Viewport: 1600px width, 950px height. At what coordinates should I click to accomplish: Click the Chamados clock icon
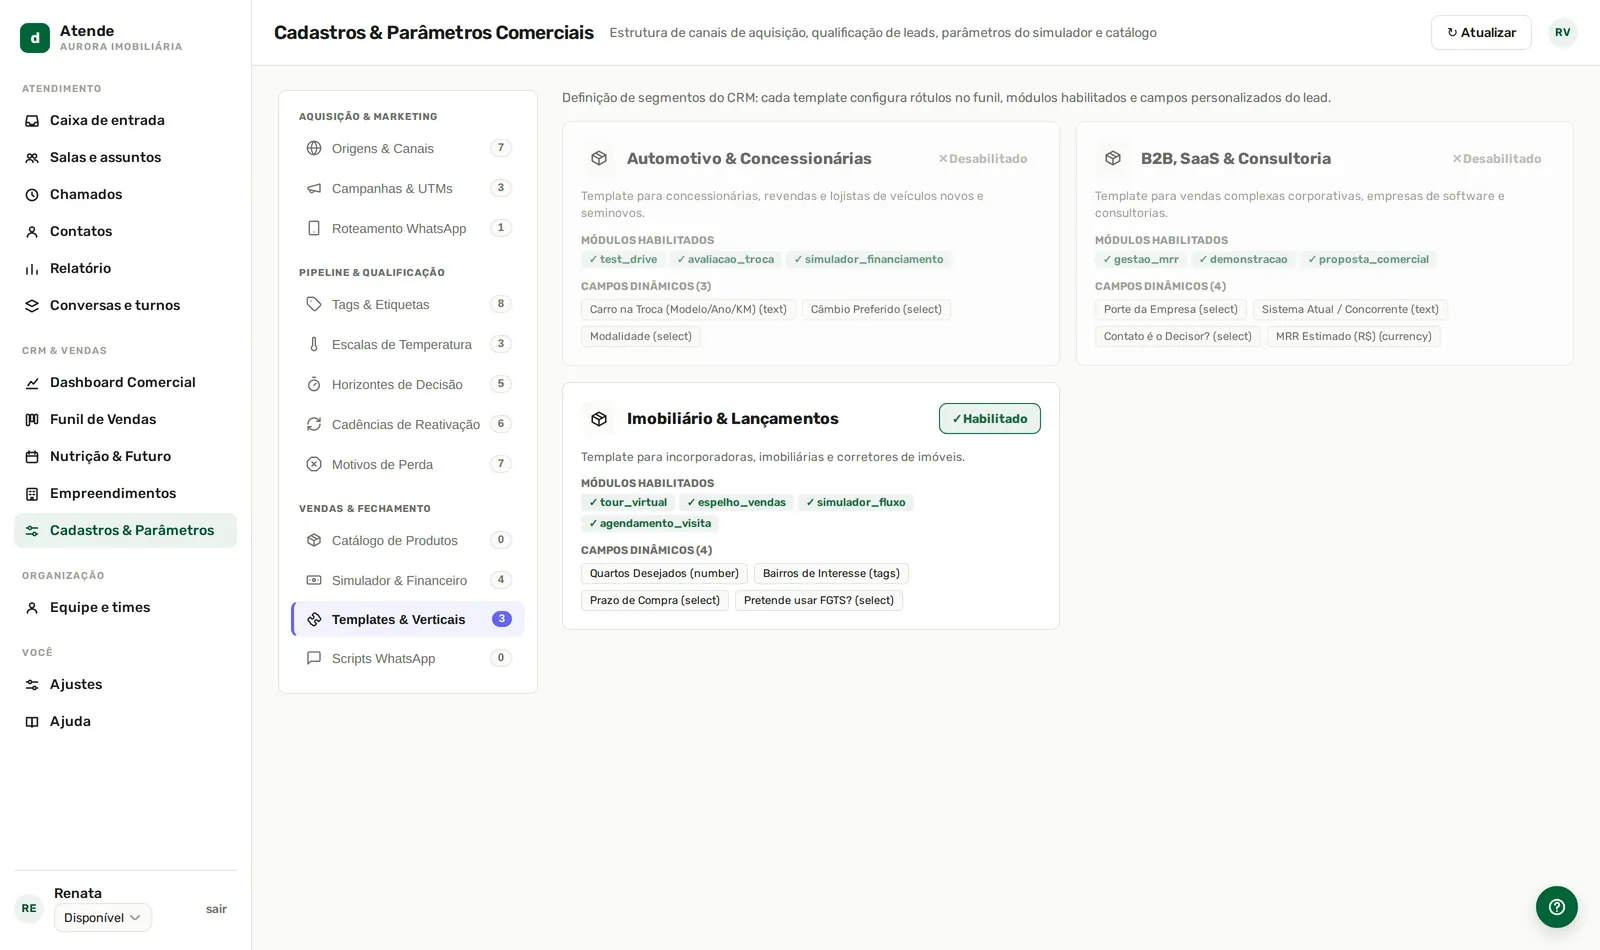coord(32,195)
